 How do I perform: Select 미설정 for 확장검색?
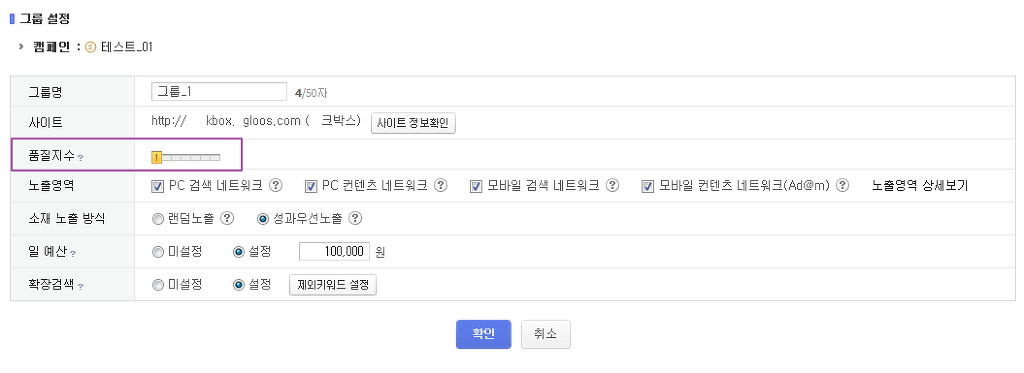(157, 285)
